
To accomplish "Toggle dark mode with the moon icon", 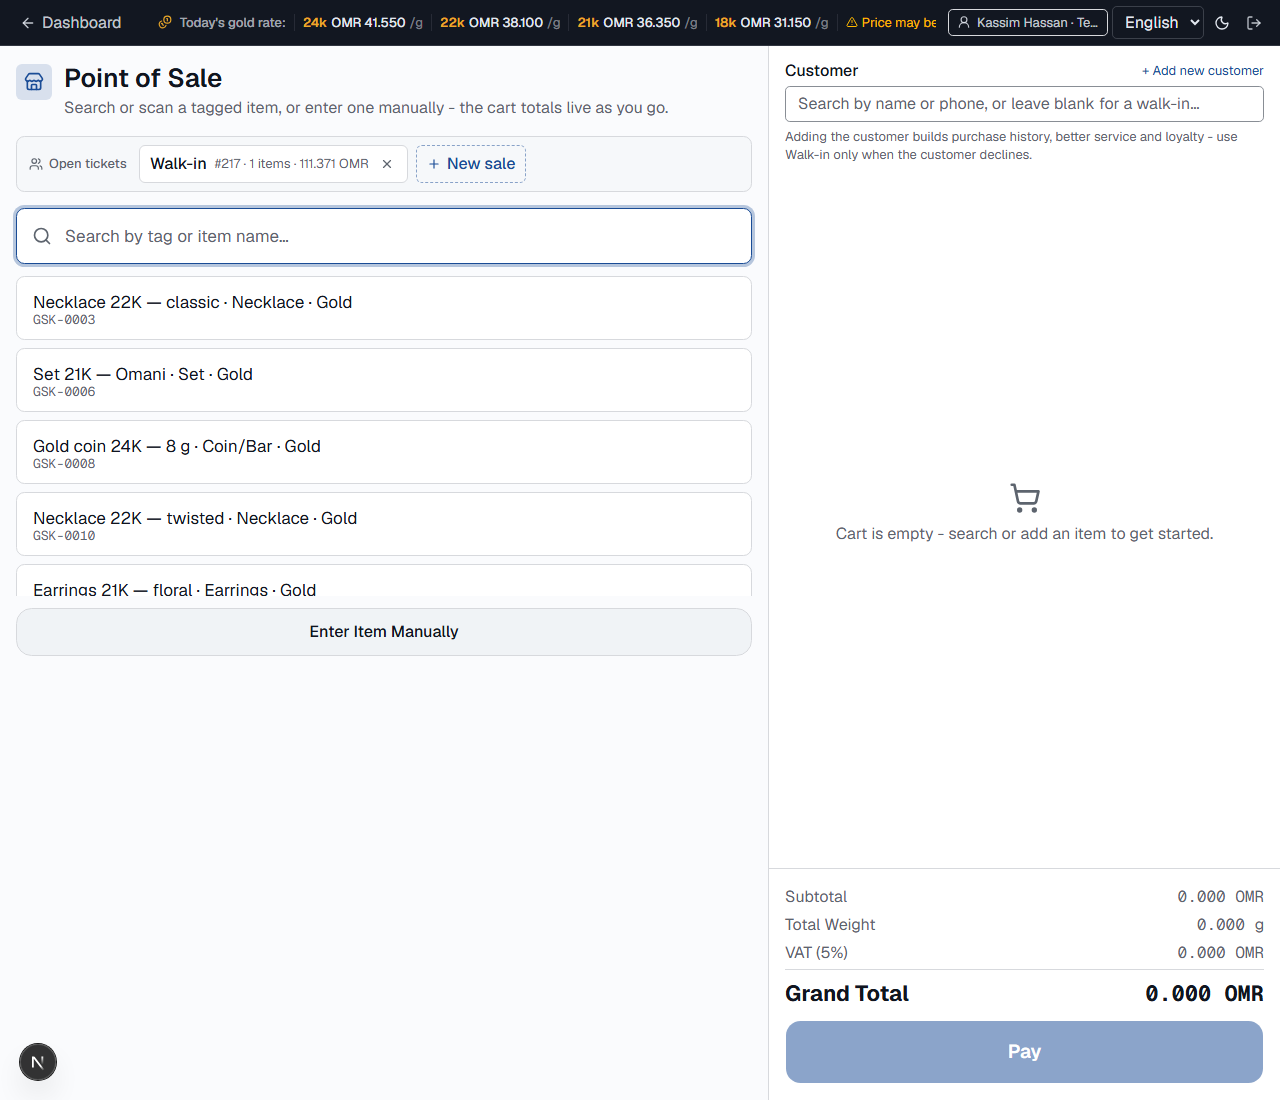I will point(1222,22).
